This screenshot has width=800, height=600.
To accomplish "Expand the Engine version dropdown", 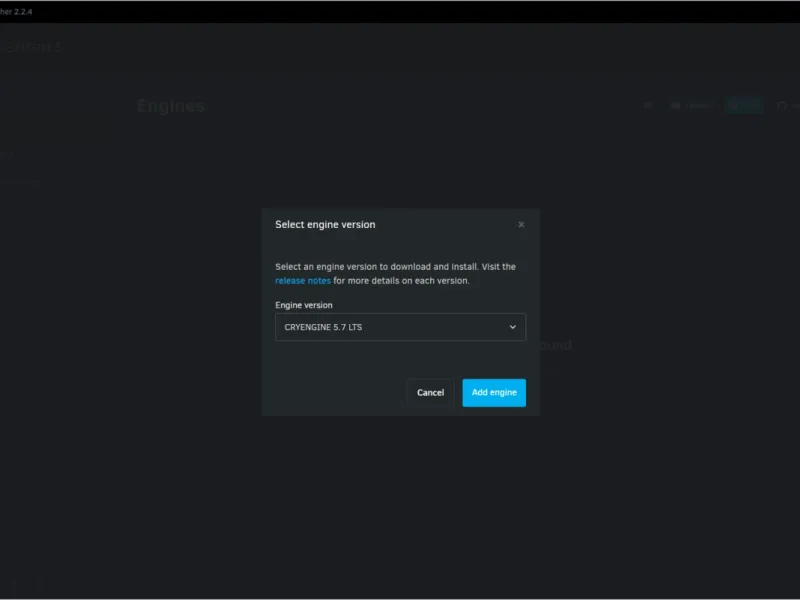I will tap(401, 327).
